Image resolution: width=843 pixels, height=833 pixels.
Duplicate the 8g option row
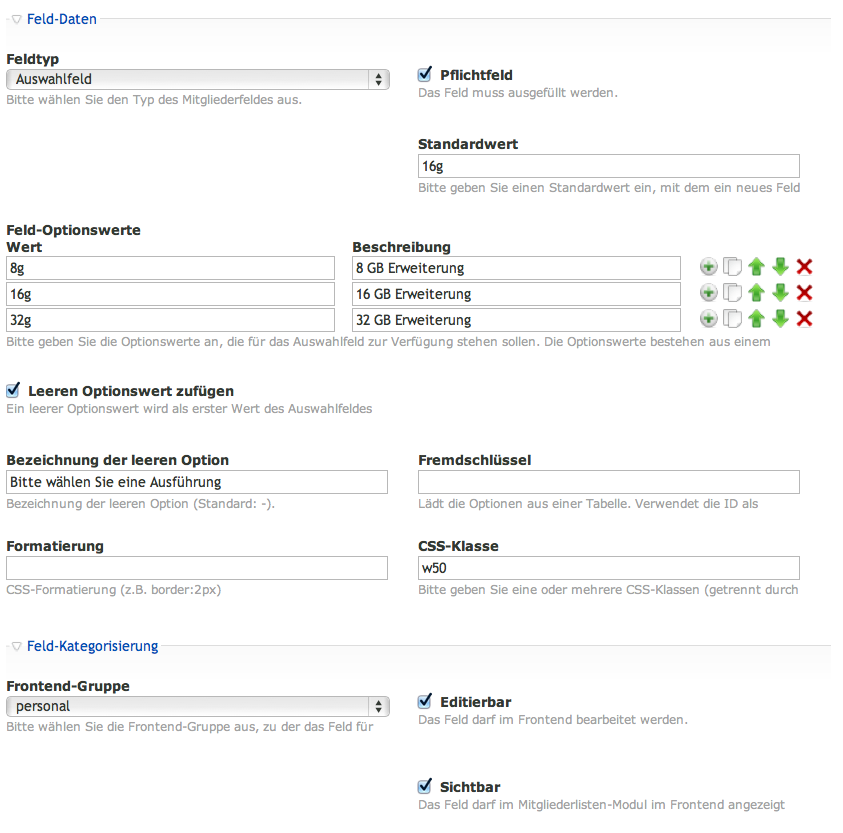tap(732, 267)
